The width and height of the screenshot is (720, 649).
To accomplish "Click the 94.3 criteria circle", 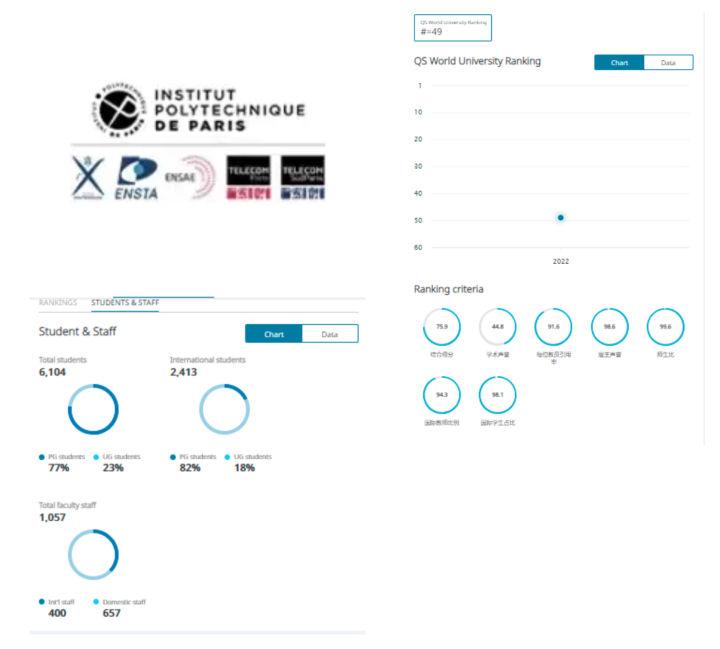I will [x=442, y=395].
